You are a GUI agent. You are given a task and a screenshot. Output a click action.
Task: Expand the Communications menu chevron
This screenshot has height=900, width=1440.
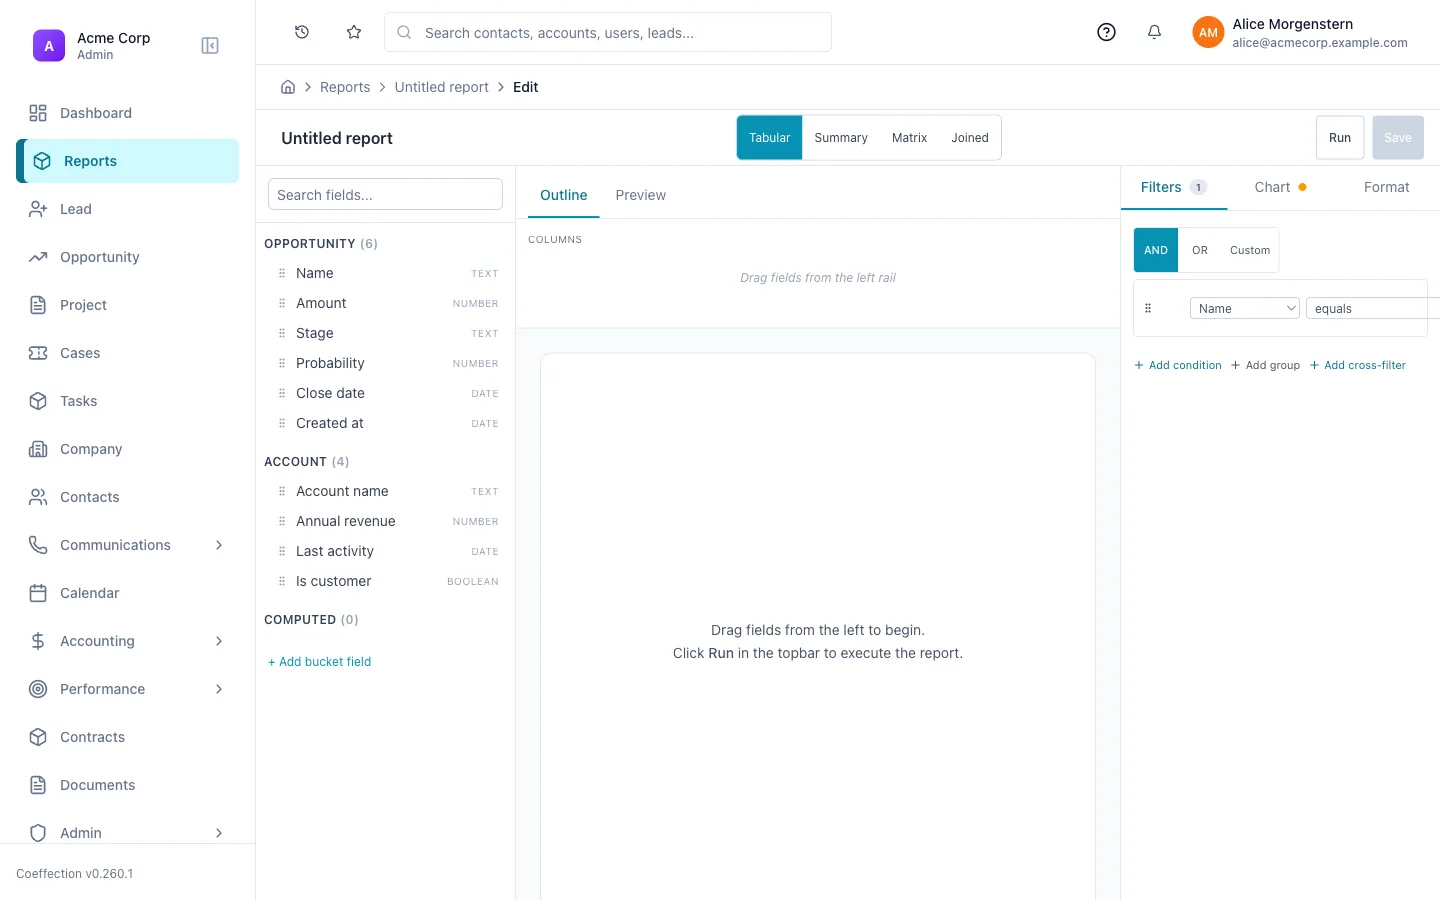[219, 545]
